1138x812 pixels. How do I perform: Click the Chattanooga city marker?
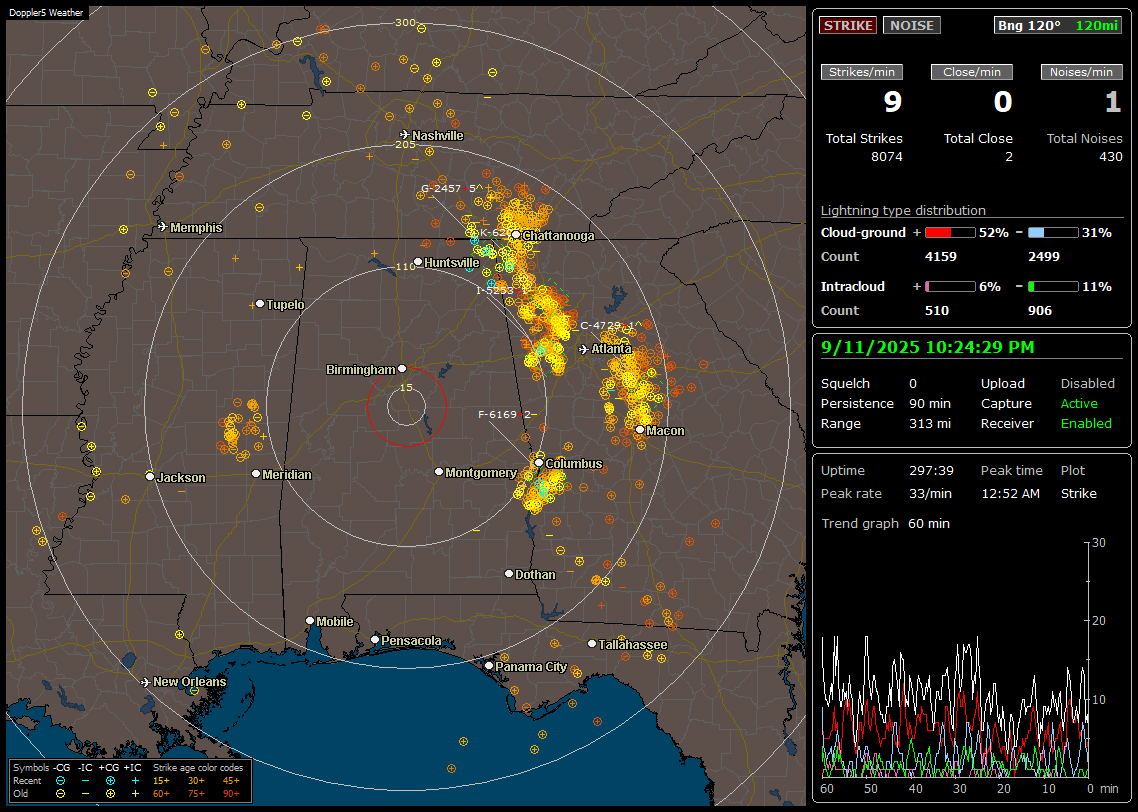pyautogui.click(x=516, y=234)
